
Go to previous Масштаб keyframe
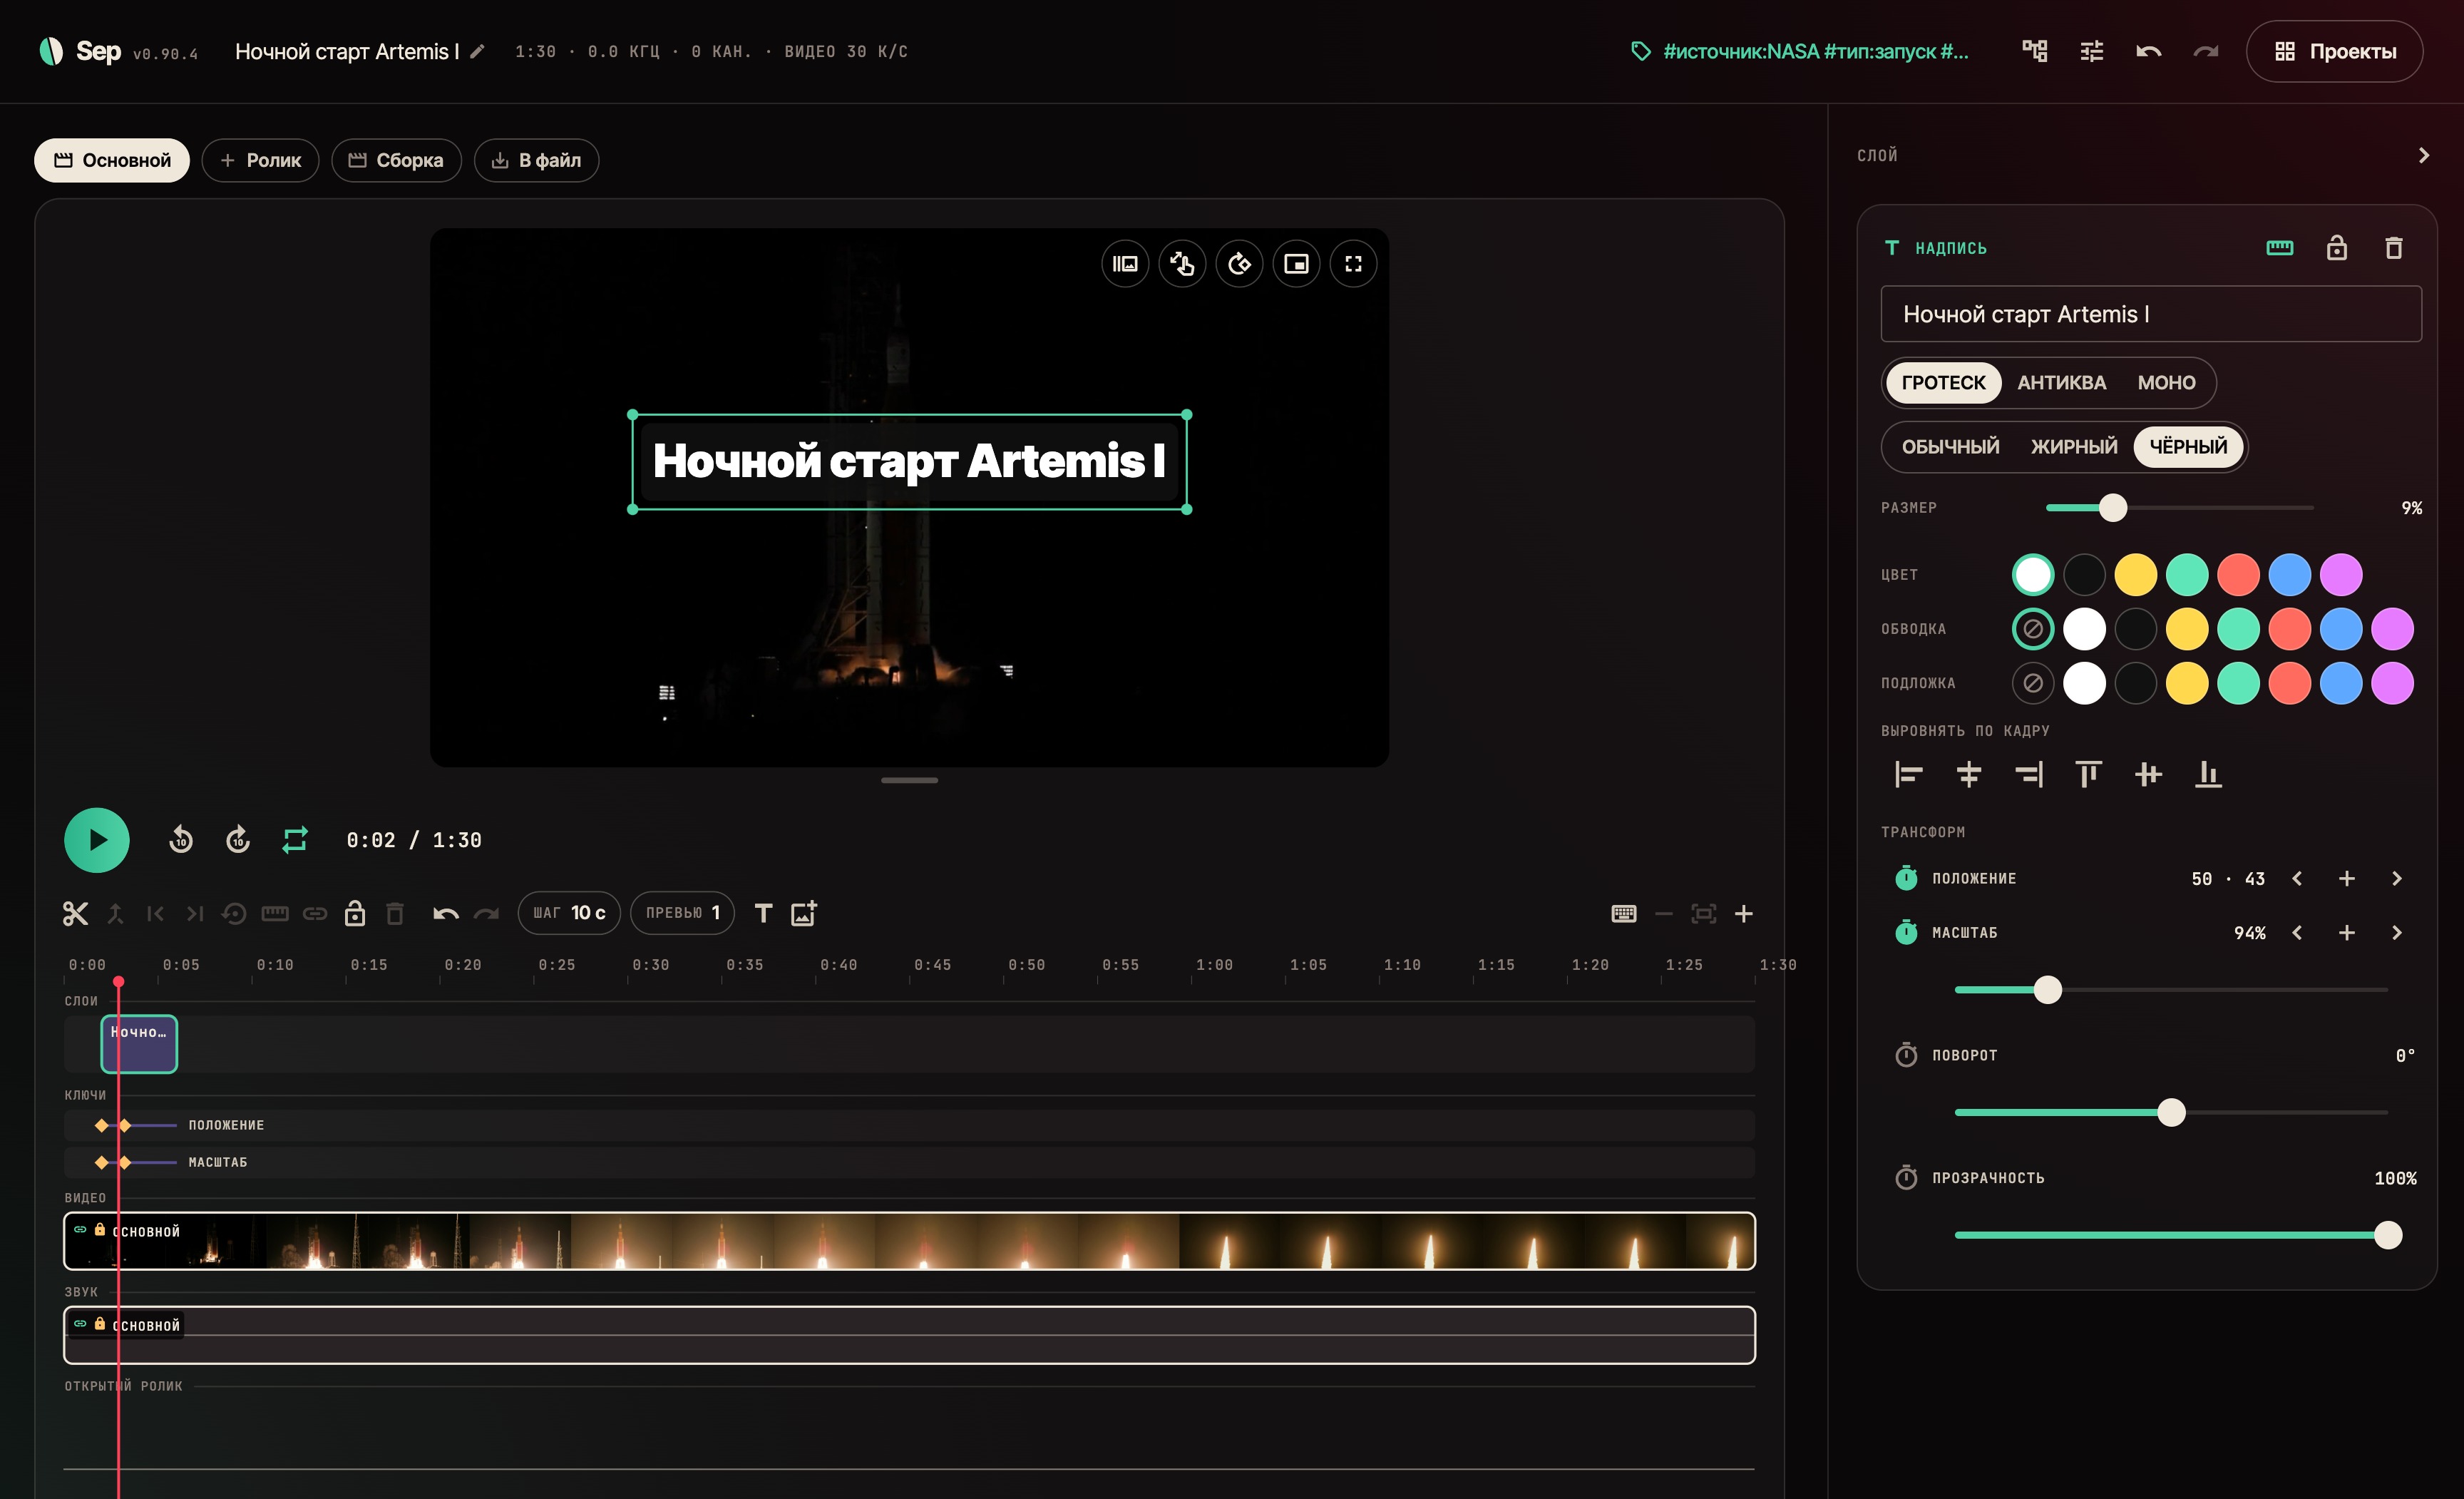coord(2297,932)
